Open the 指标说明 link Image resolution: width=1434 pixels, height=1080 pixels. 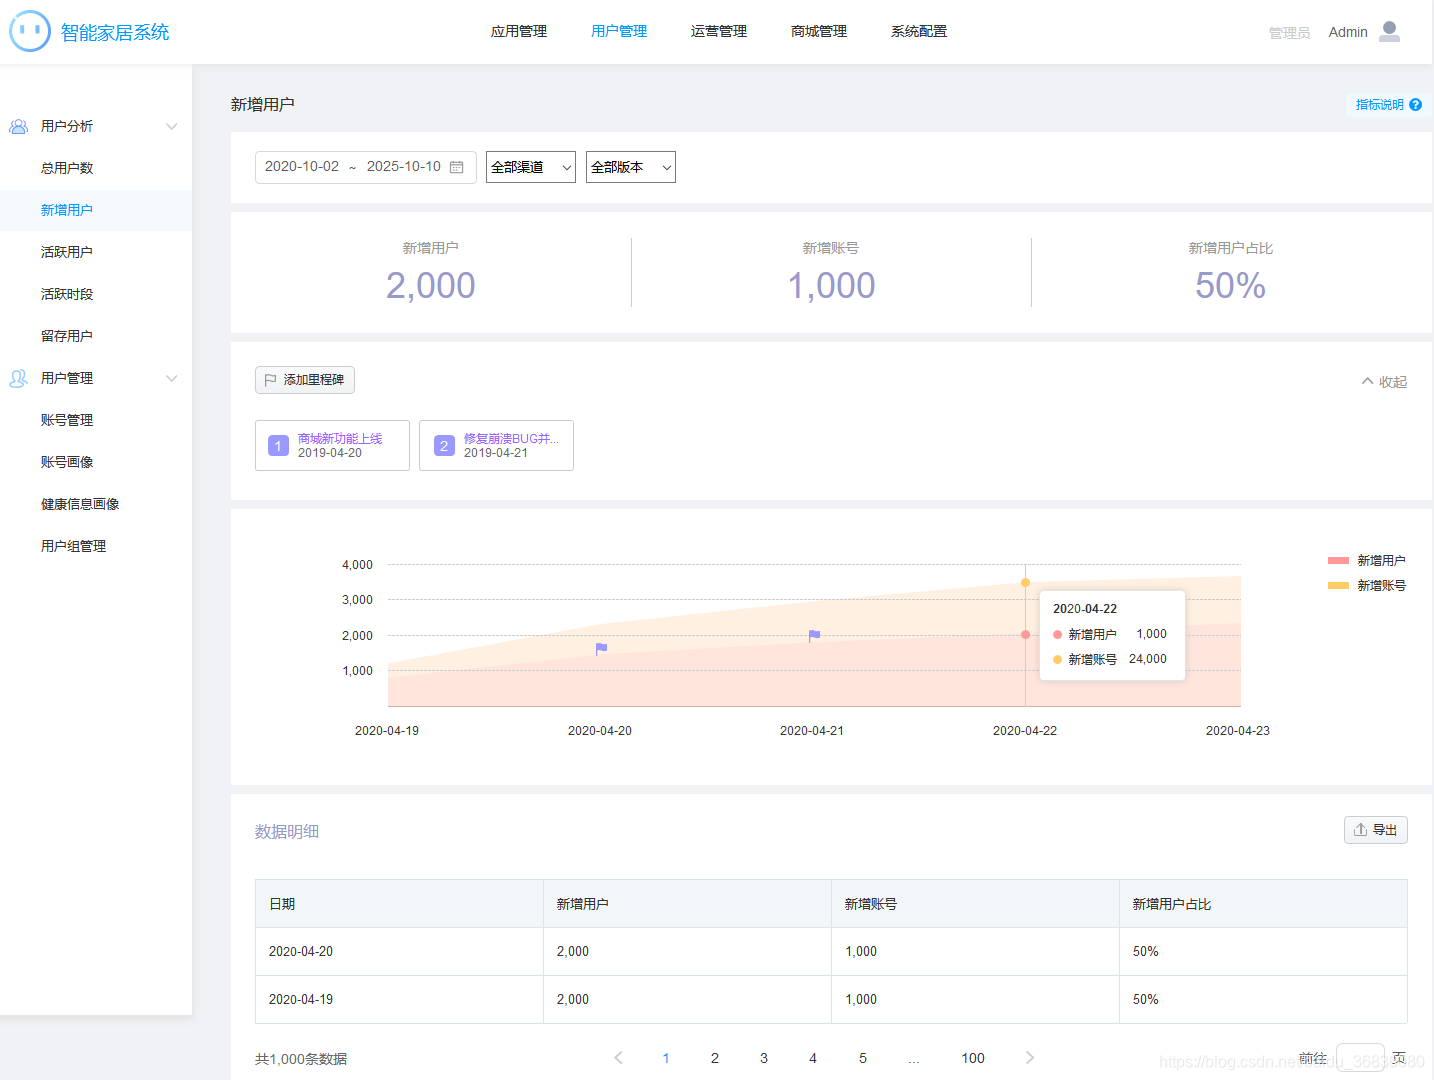pos(1380,105)
